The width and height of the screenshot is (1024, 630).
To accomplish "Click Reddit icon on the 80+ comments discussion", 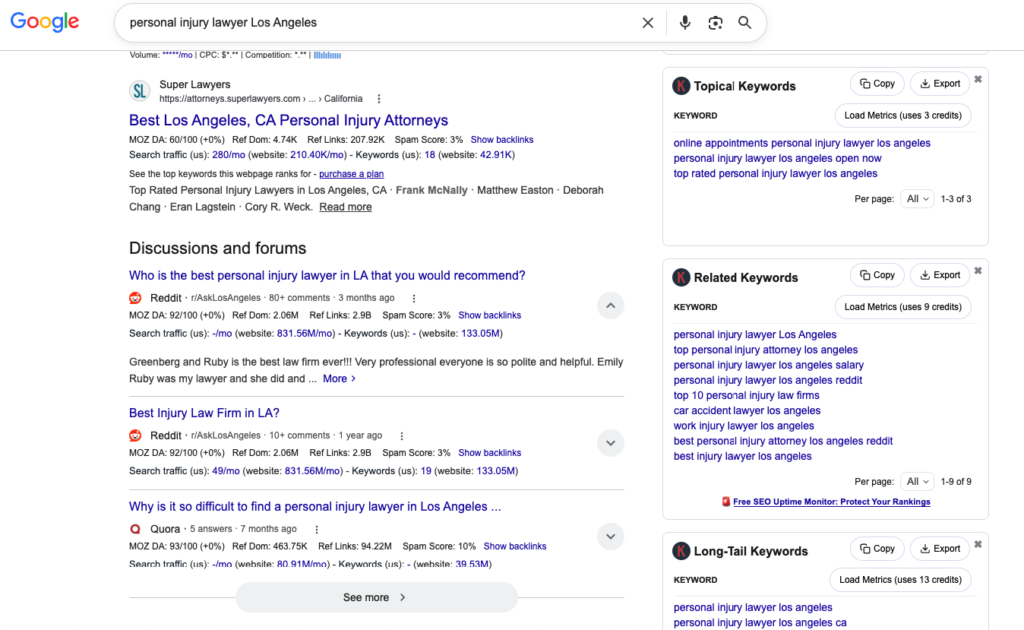I will (x=135, y=298).
